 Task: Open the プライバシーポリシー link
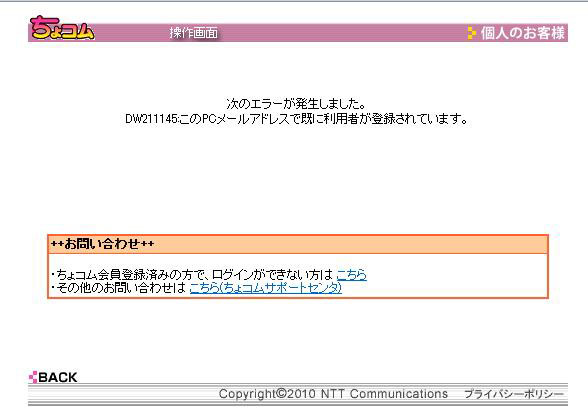coord(514,394)
